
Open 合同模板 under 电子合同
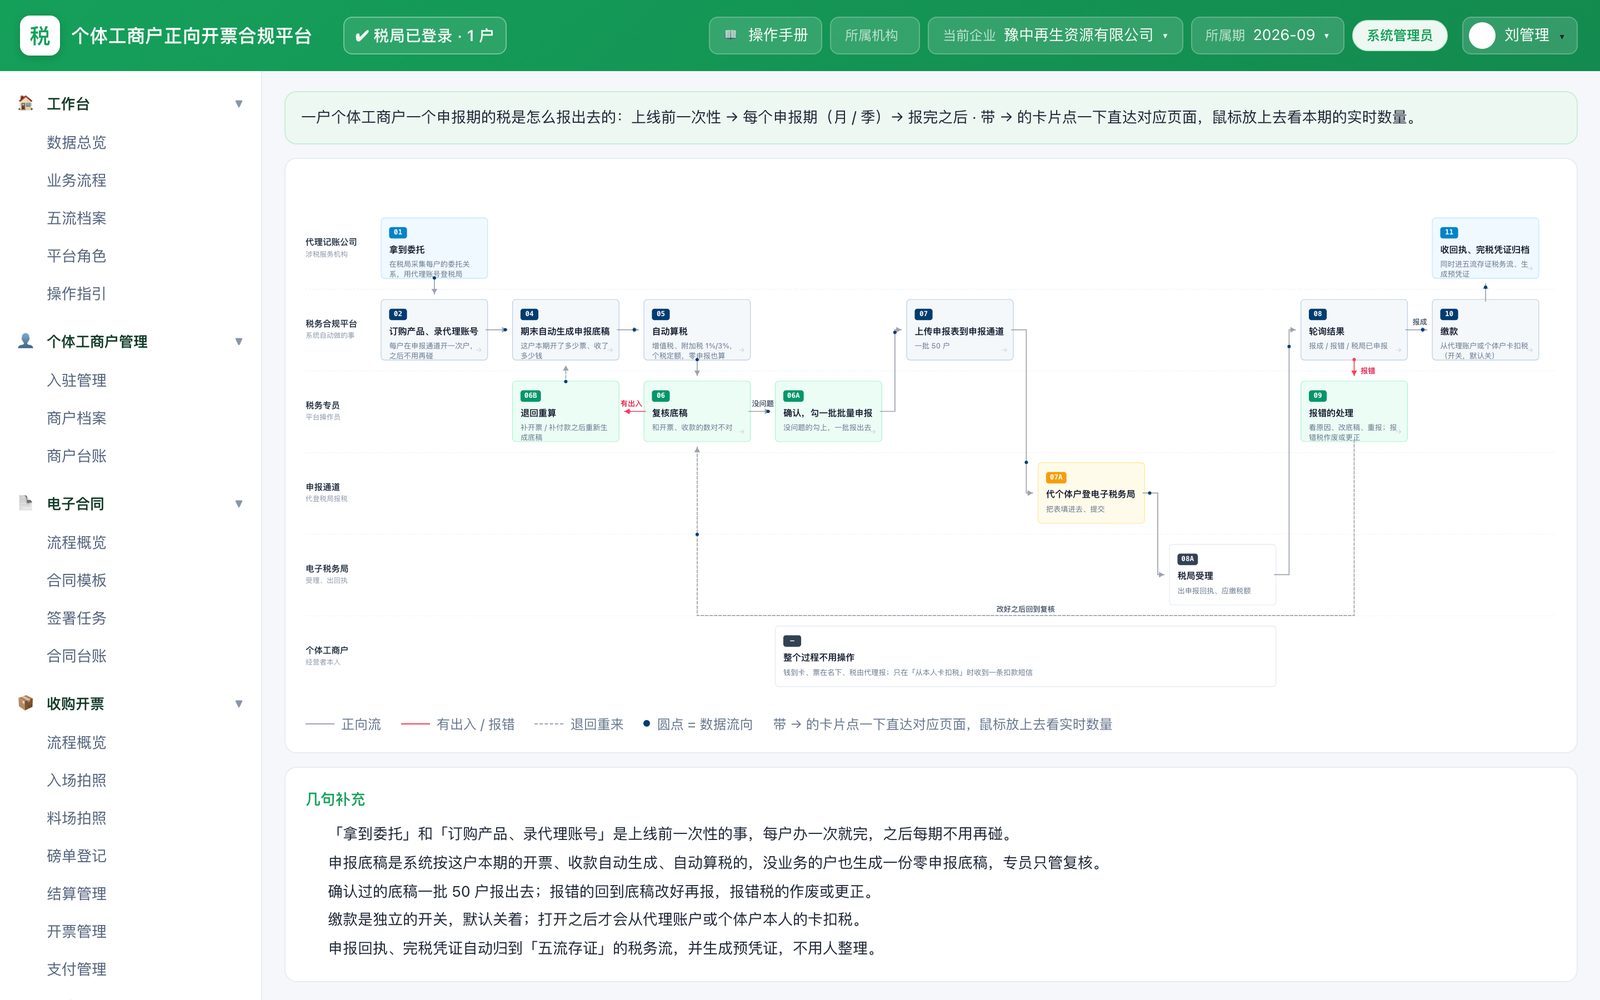coord(77,580)
